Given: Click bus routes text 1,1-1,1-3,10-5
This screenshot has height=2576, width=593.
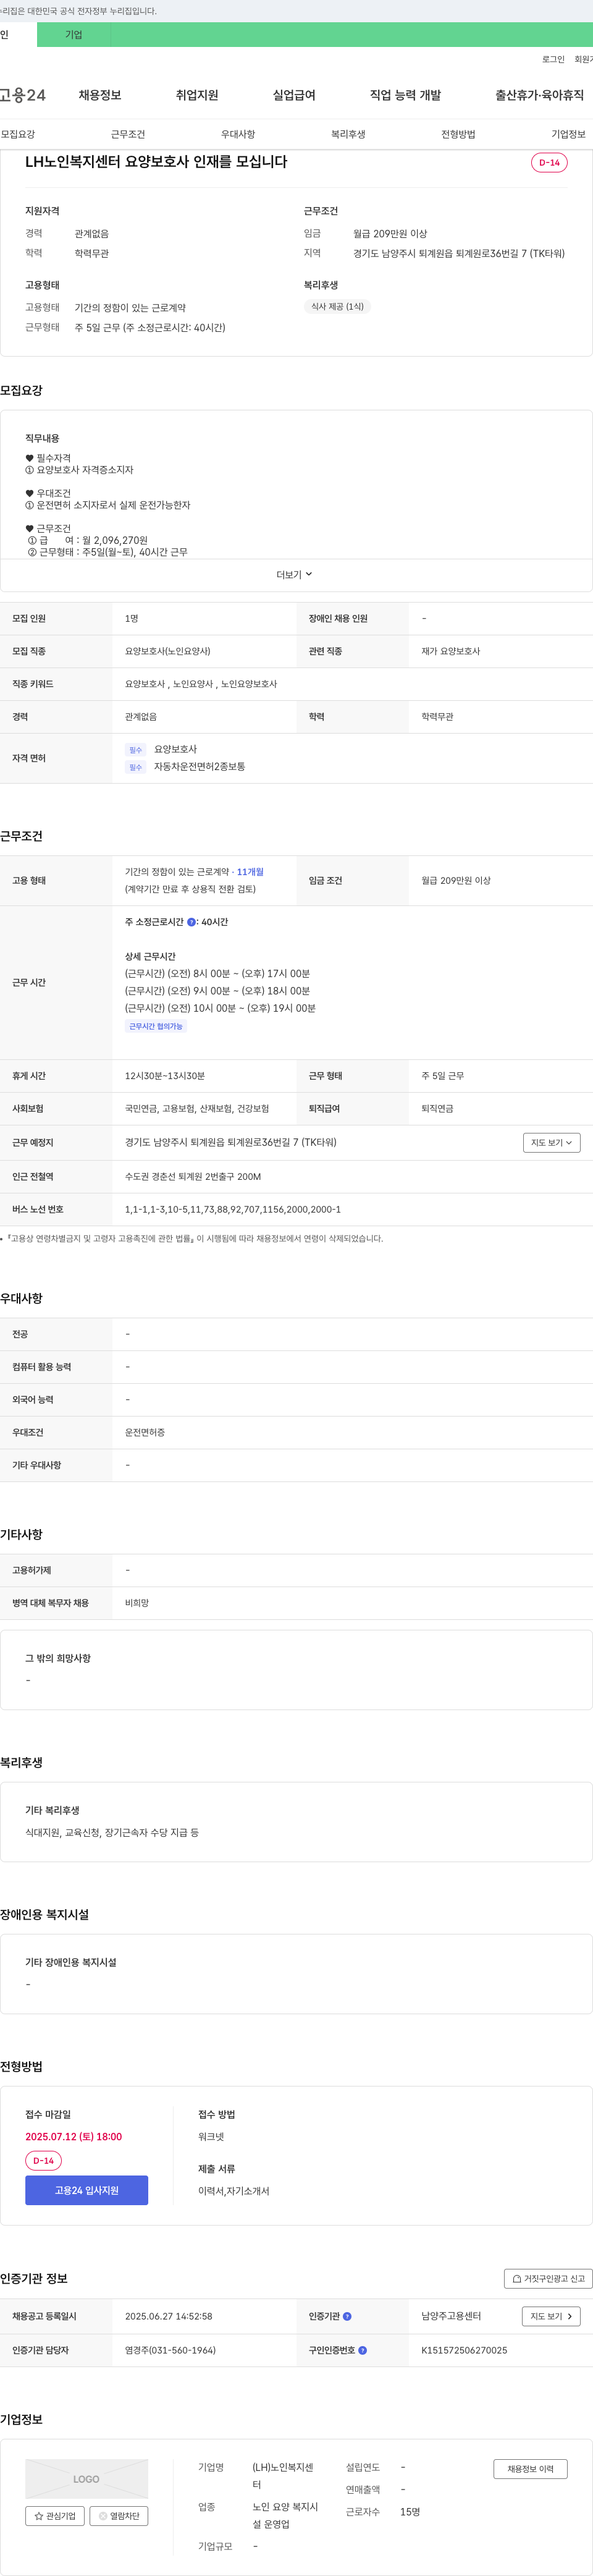Looking at the screenshot, I should point(232,1209).
